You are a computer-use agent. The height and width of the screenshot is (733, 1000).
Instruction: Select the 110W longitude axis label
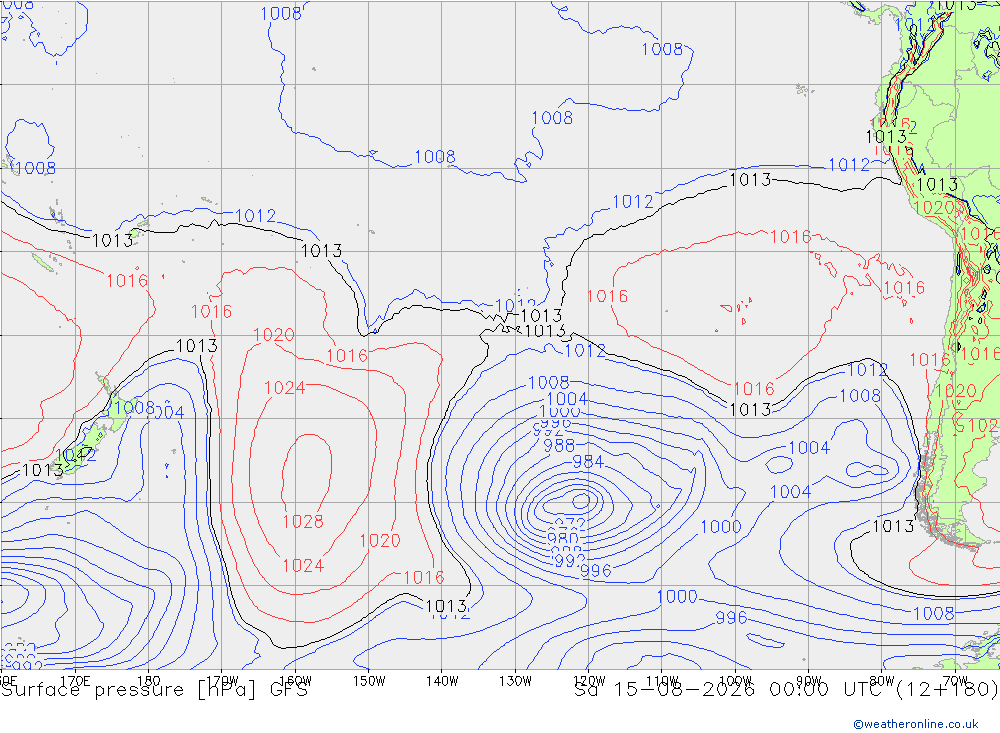662,681
